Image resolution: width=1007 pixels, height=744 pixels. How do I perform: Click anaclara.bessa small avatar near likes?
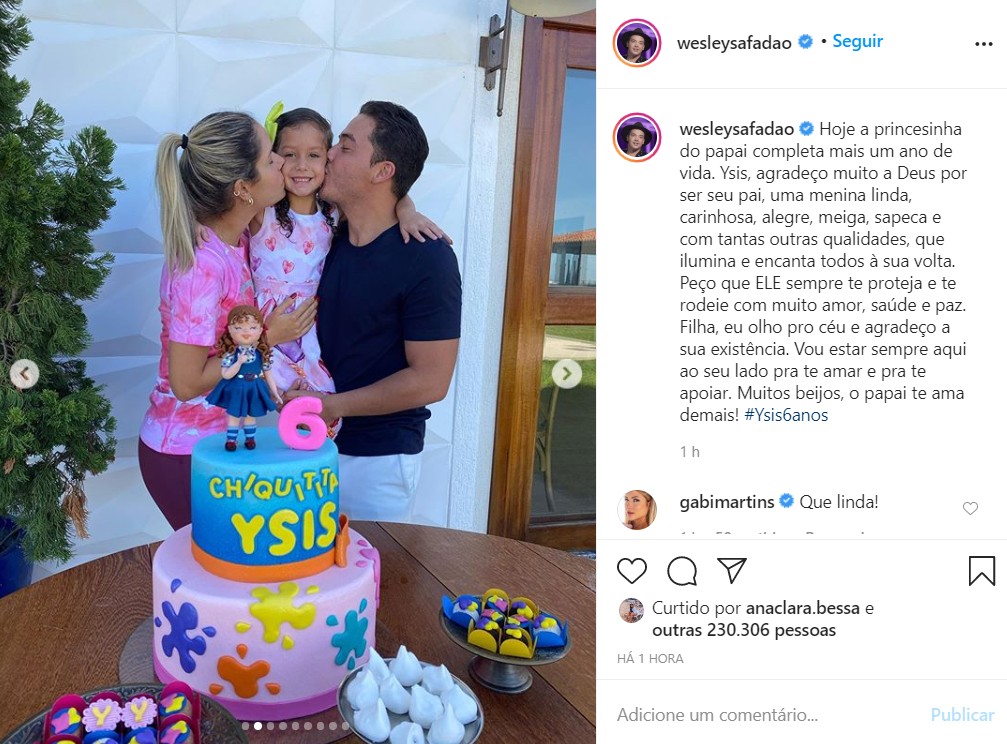coord(631,610)
